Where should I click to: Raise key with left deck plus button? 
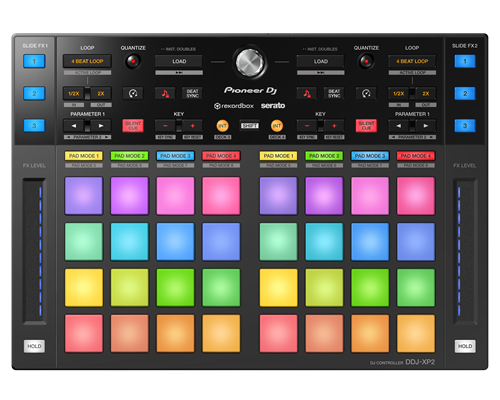[192, 126]
